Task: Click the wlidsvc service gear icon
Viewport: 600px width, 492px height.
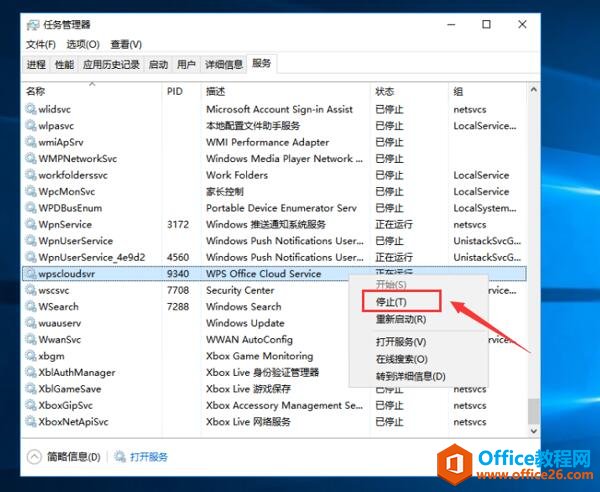Action: tap(31, 109)
